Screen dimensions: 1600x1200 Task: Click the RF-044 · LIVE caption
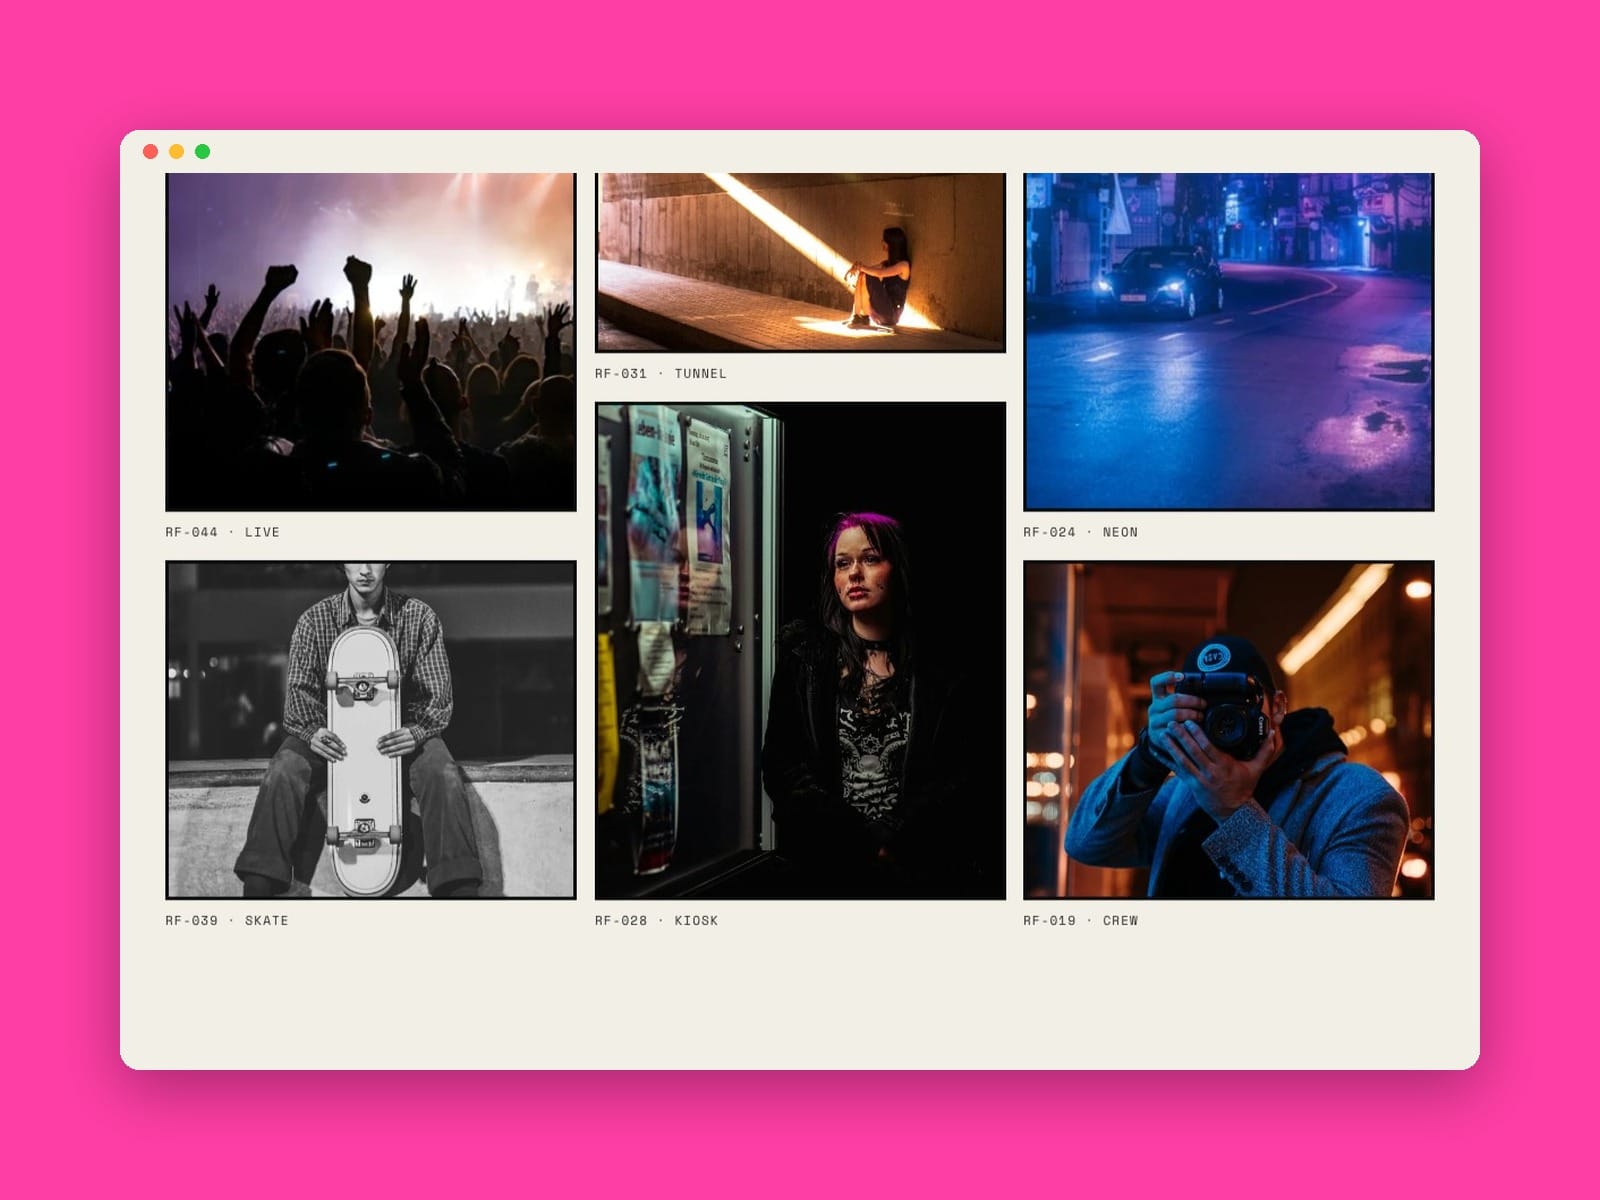222,532
